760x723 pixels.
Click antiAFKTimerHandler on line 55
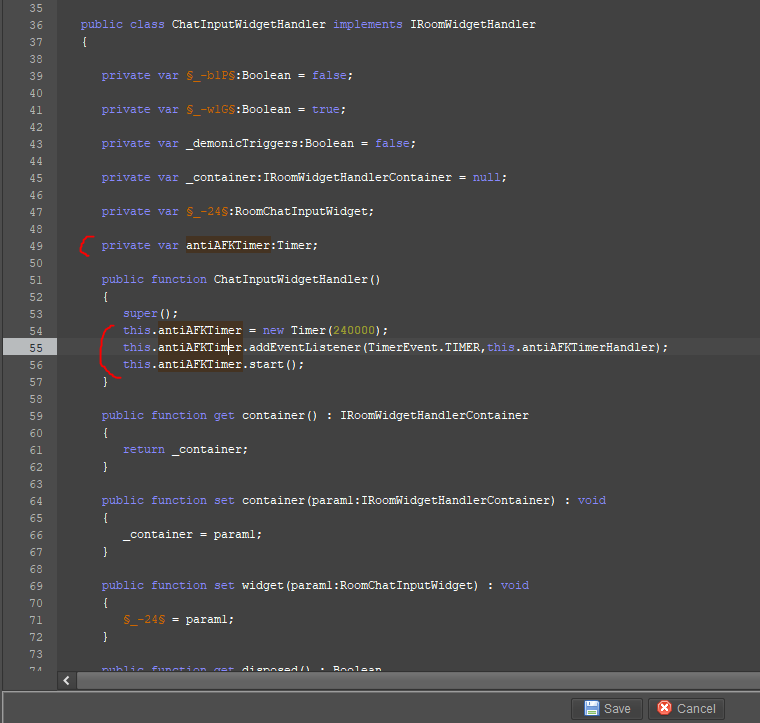(588, 347)
